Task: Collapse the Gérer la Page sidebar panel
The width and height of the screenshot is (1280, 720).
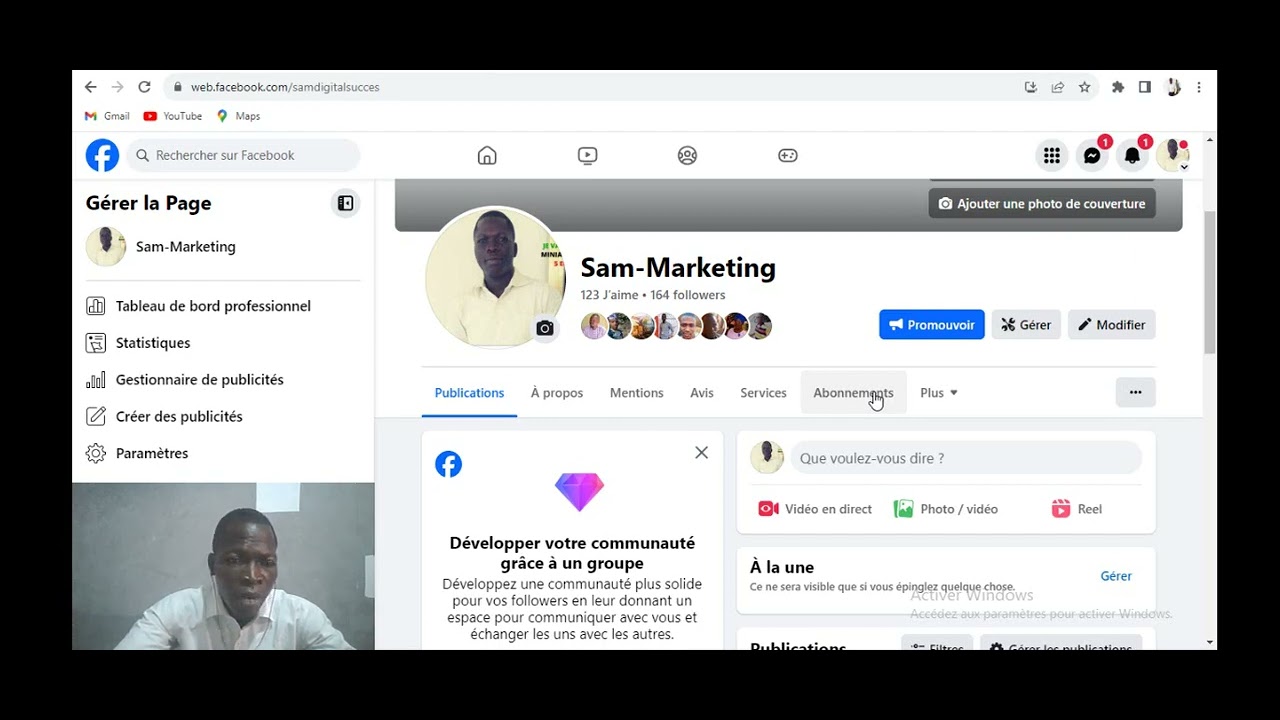Action: (345, 203)
